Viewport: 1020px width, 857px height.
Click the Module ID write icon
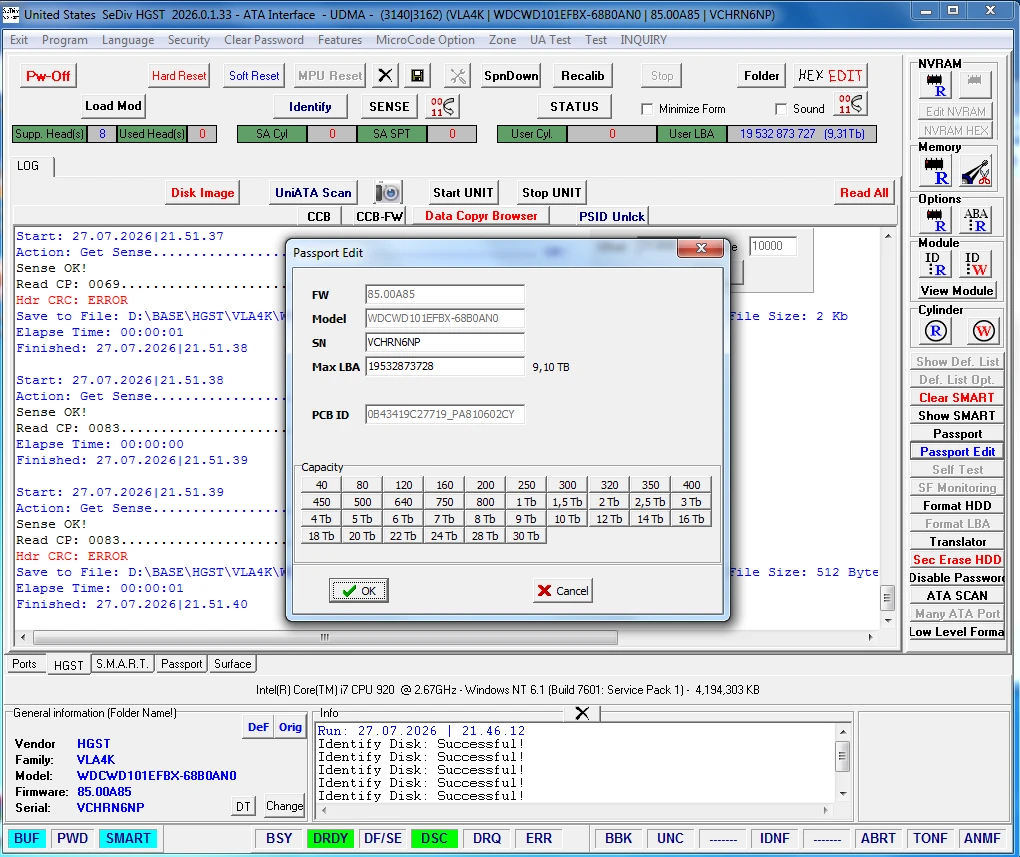pos(975,264)
